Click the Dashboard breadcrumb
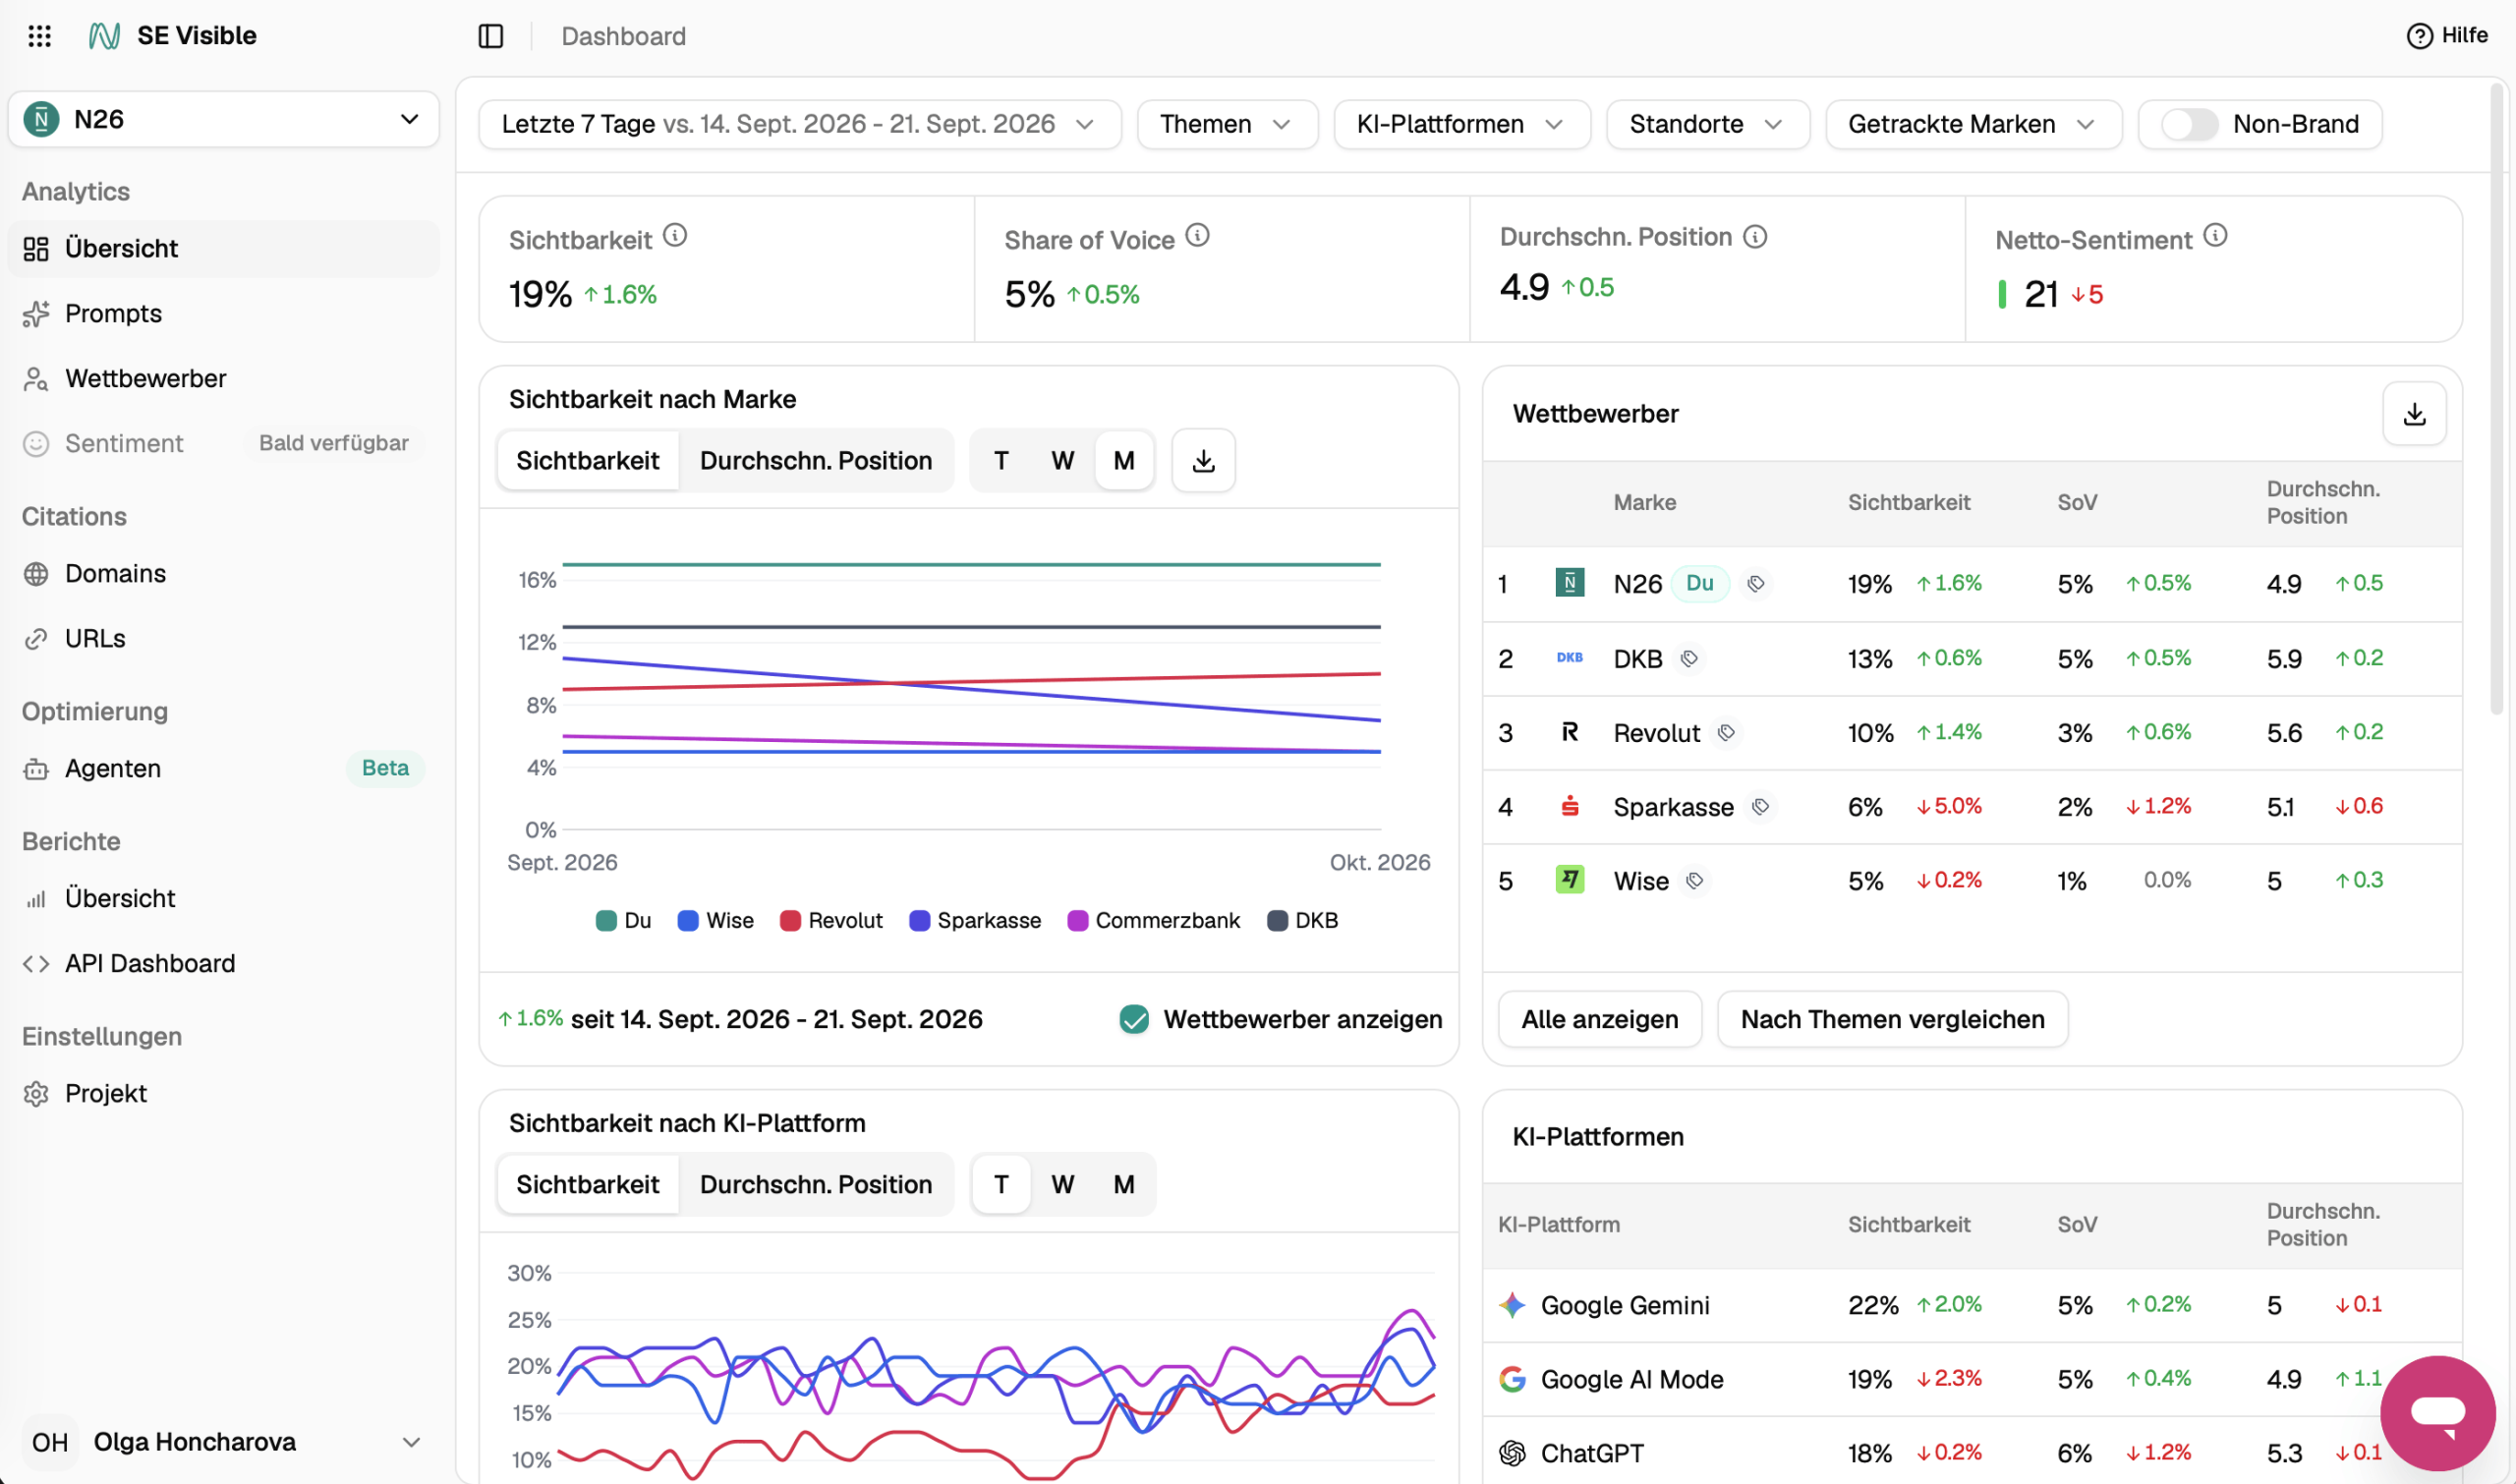 coord(623,36)
